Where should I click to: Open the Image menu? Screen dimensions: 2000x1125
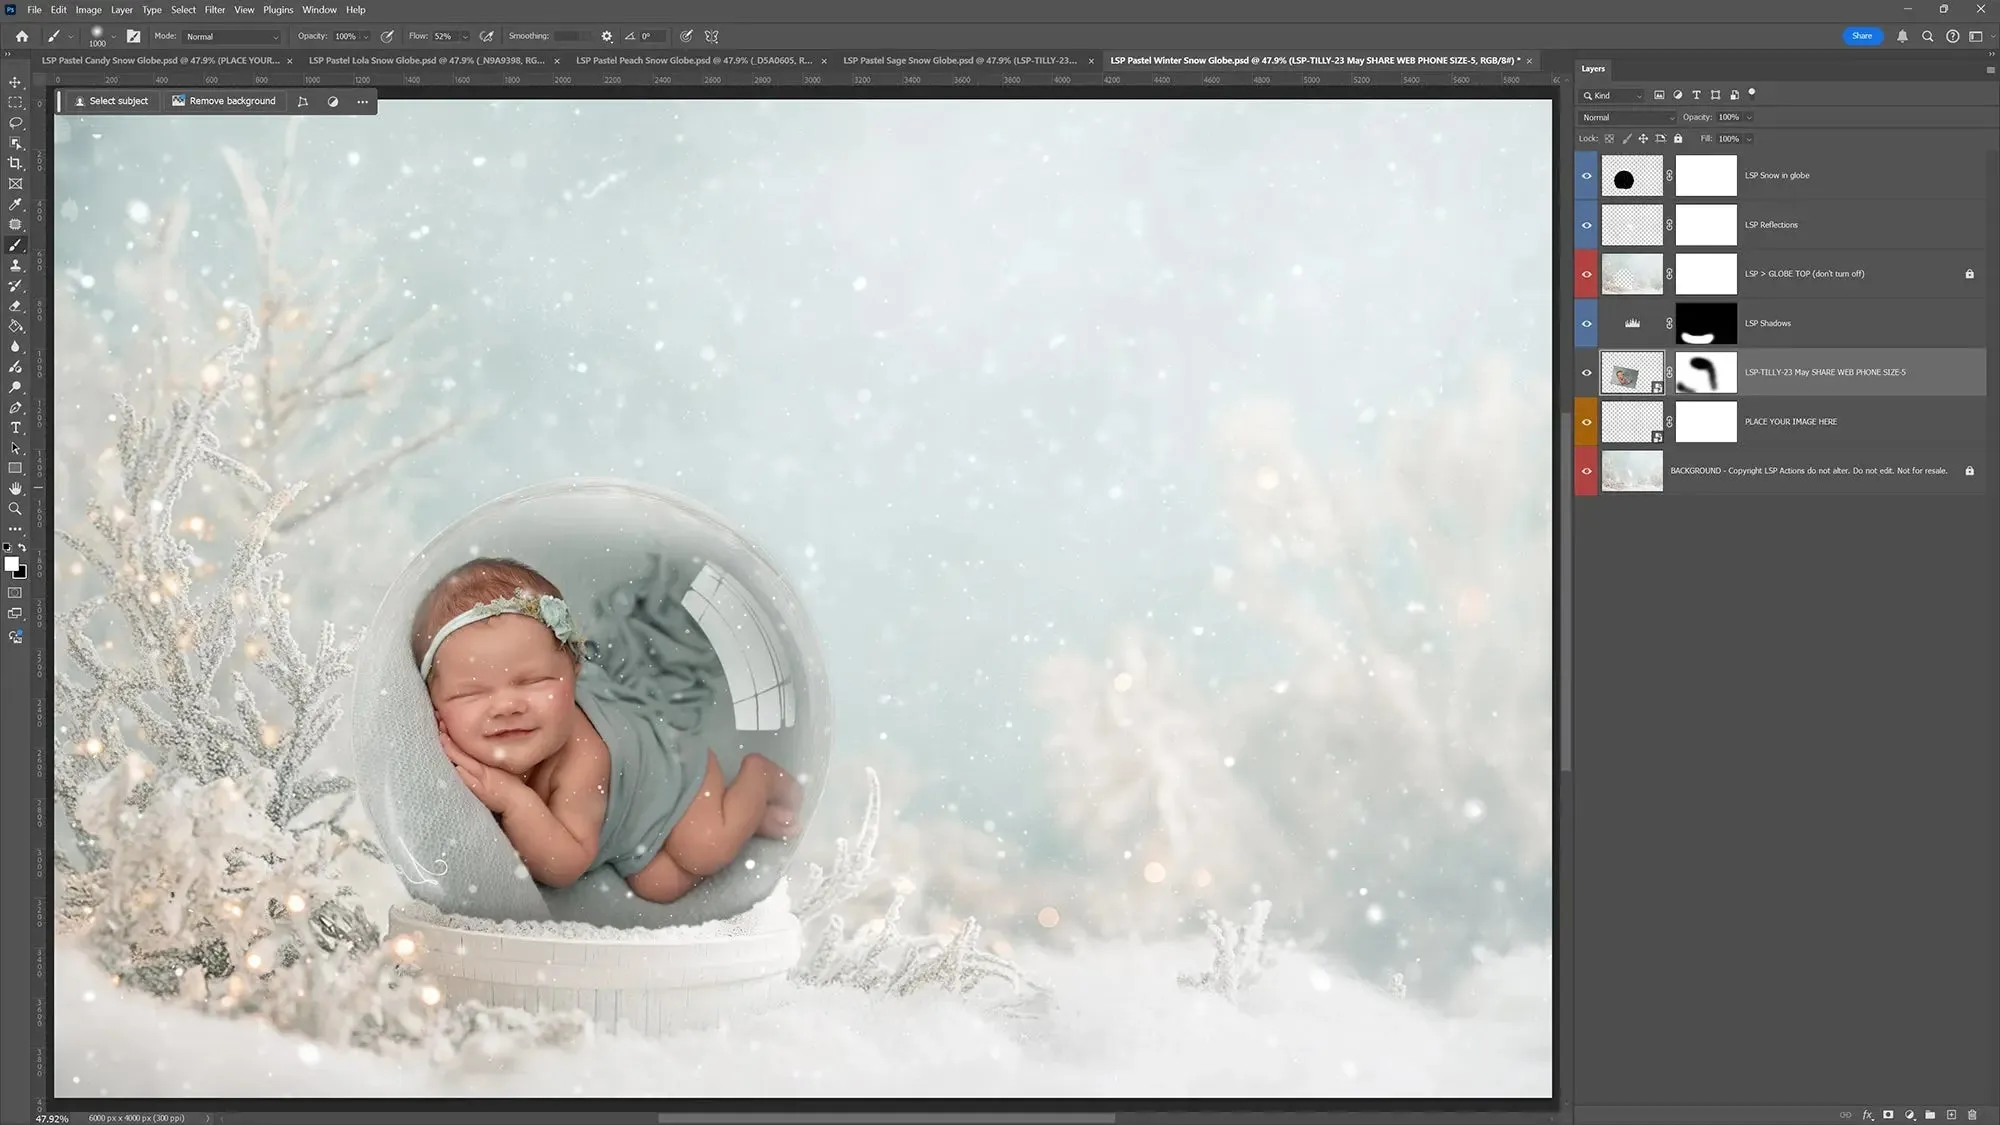pos(89,10)
